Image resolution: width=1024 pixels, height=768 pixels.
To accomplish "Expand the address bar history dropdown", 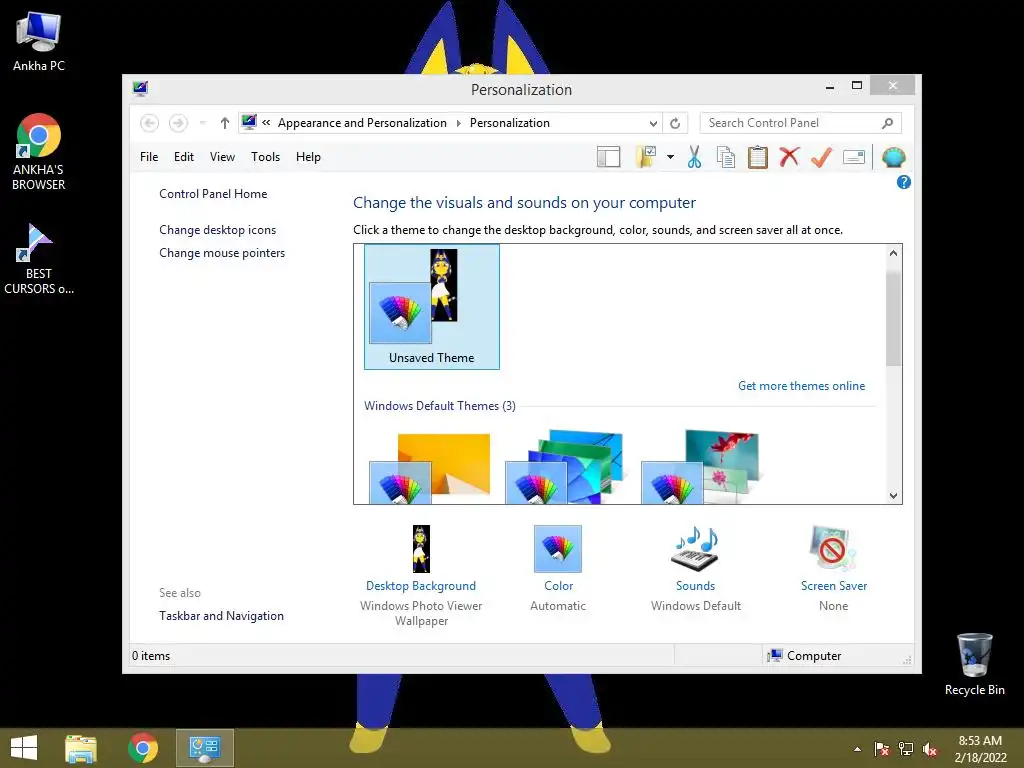I will pos(653,123).
